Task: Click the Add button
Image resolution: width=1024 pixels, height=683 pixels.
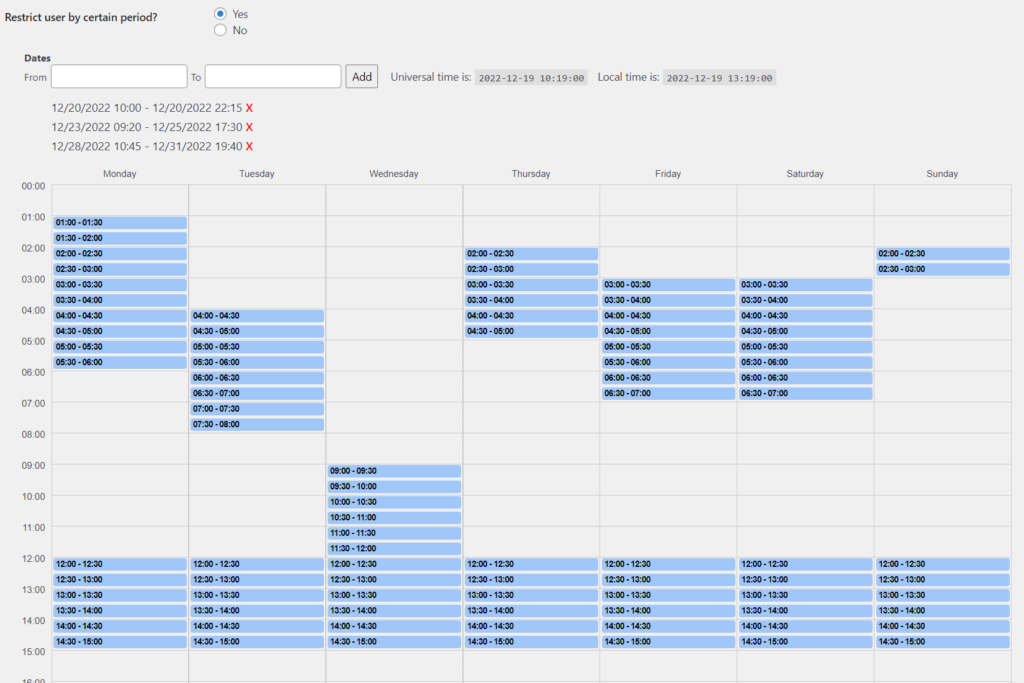Action: coord(361,76)
